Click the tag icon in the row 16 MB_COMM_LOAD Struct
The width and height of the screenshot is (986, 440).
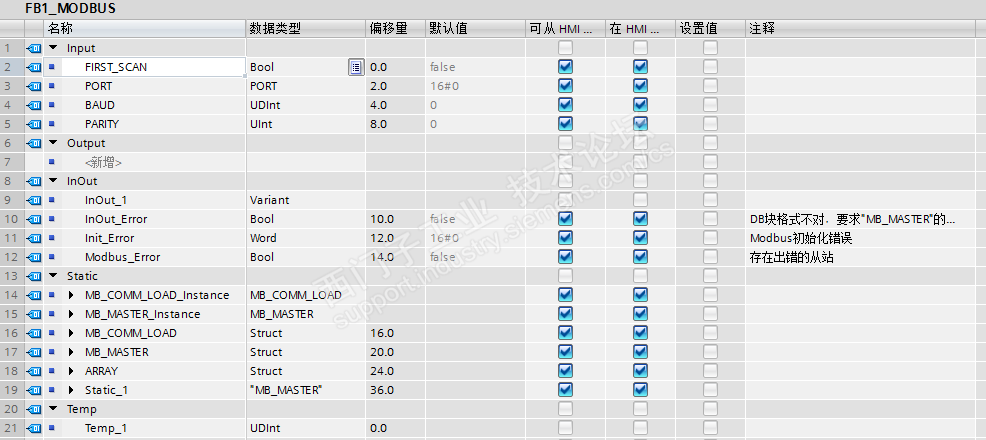click(x=34, y=333)
